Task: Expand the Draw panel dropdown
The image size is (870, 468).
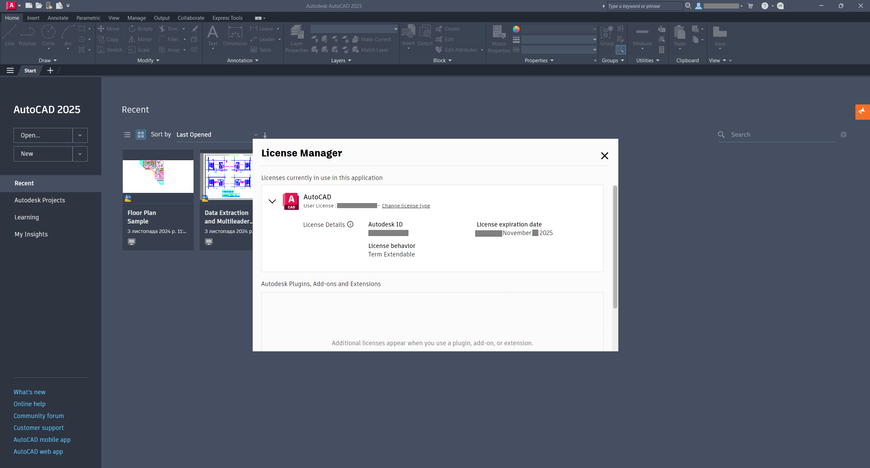Action: 48,60
